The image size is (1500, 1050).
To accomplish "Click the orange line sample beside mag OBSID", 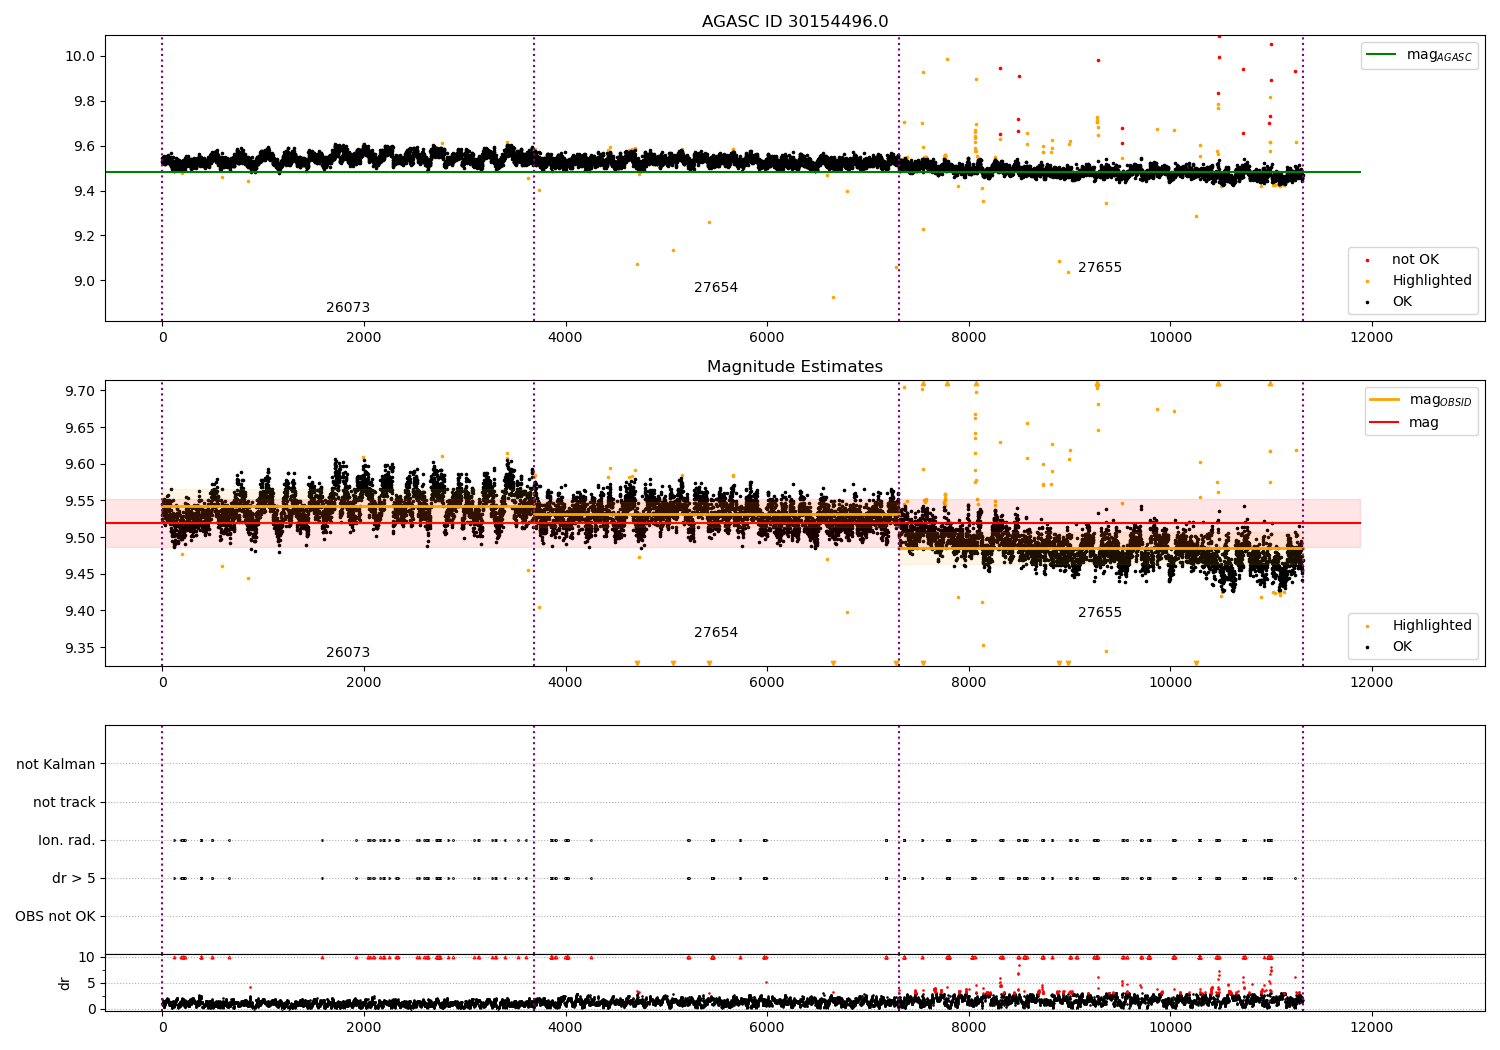I will pos(1385,400).
